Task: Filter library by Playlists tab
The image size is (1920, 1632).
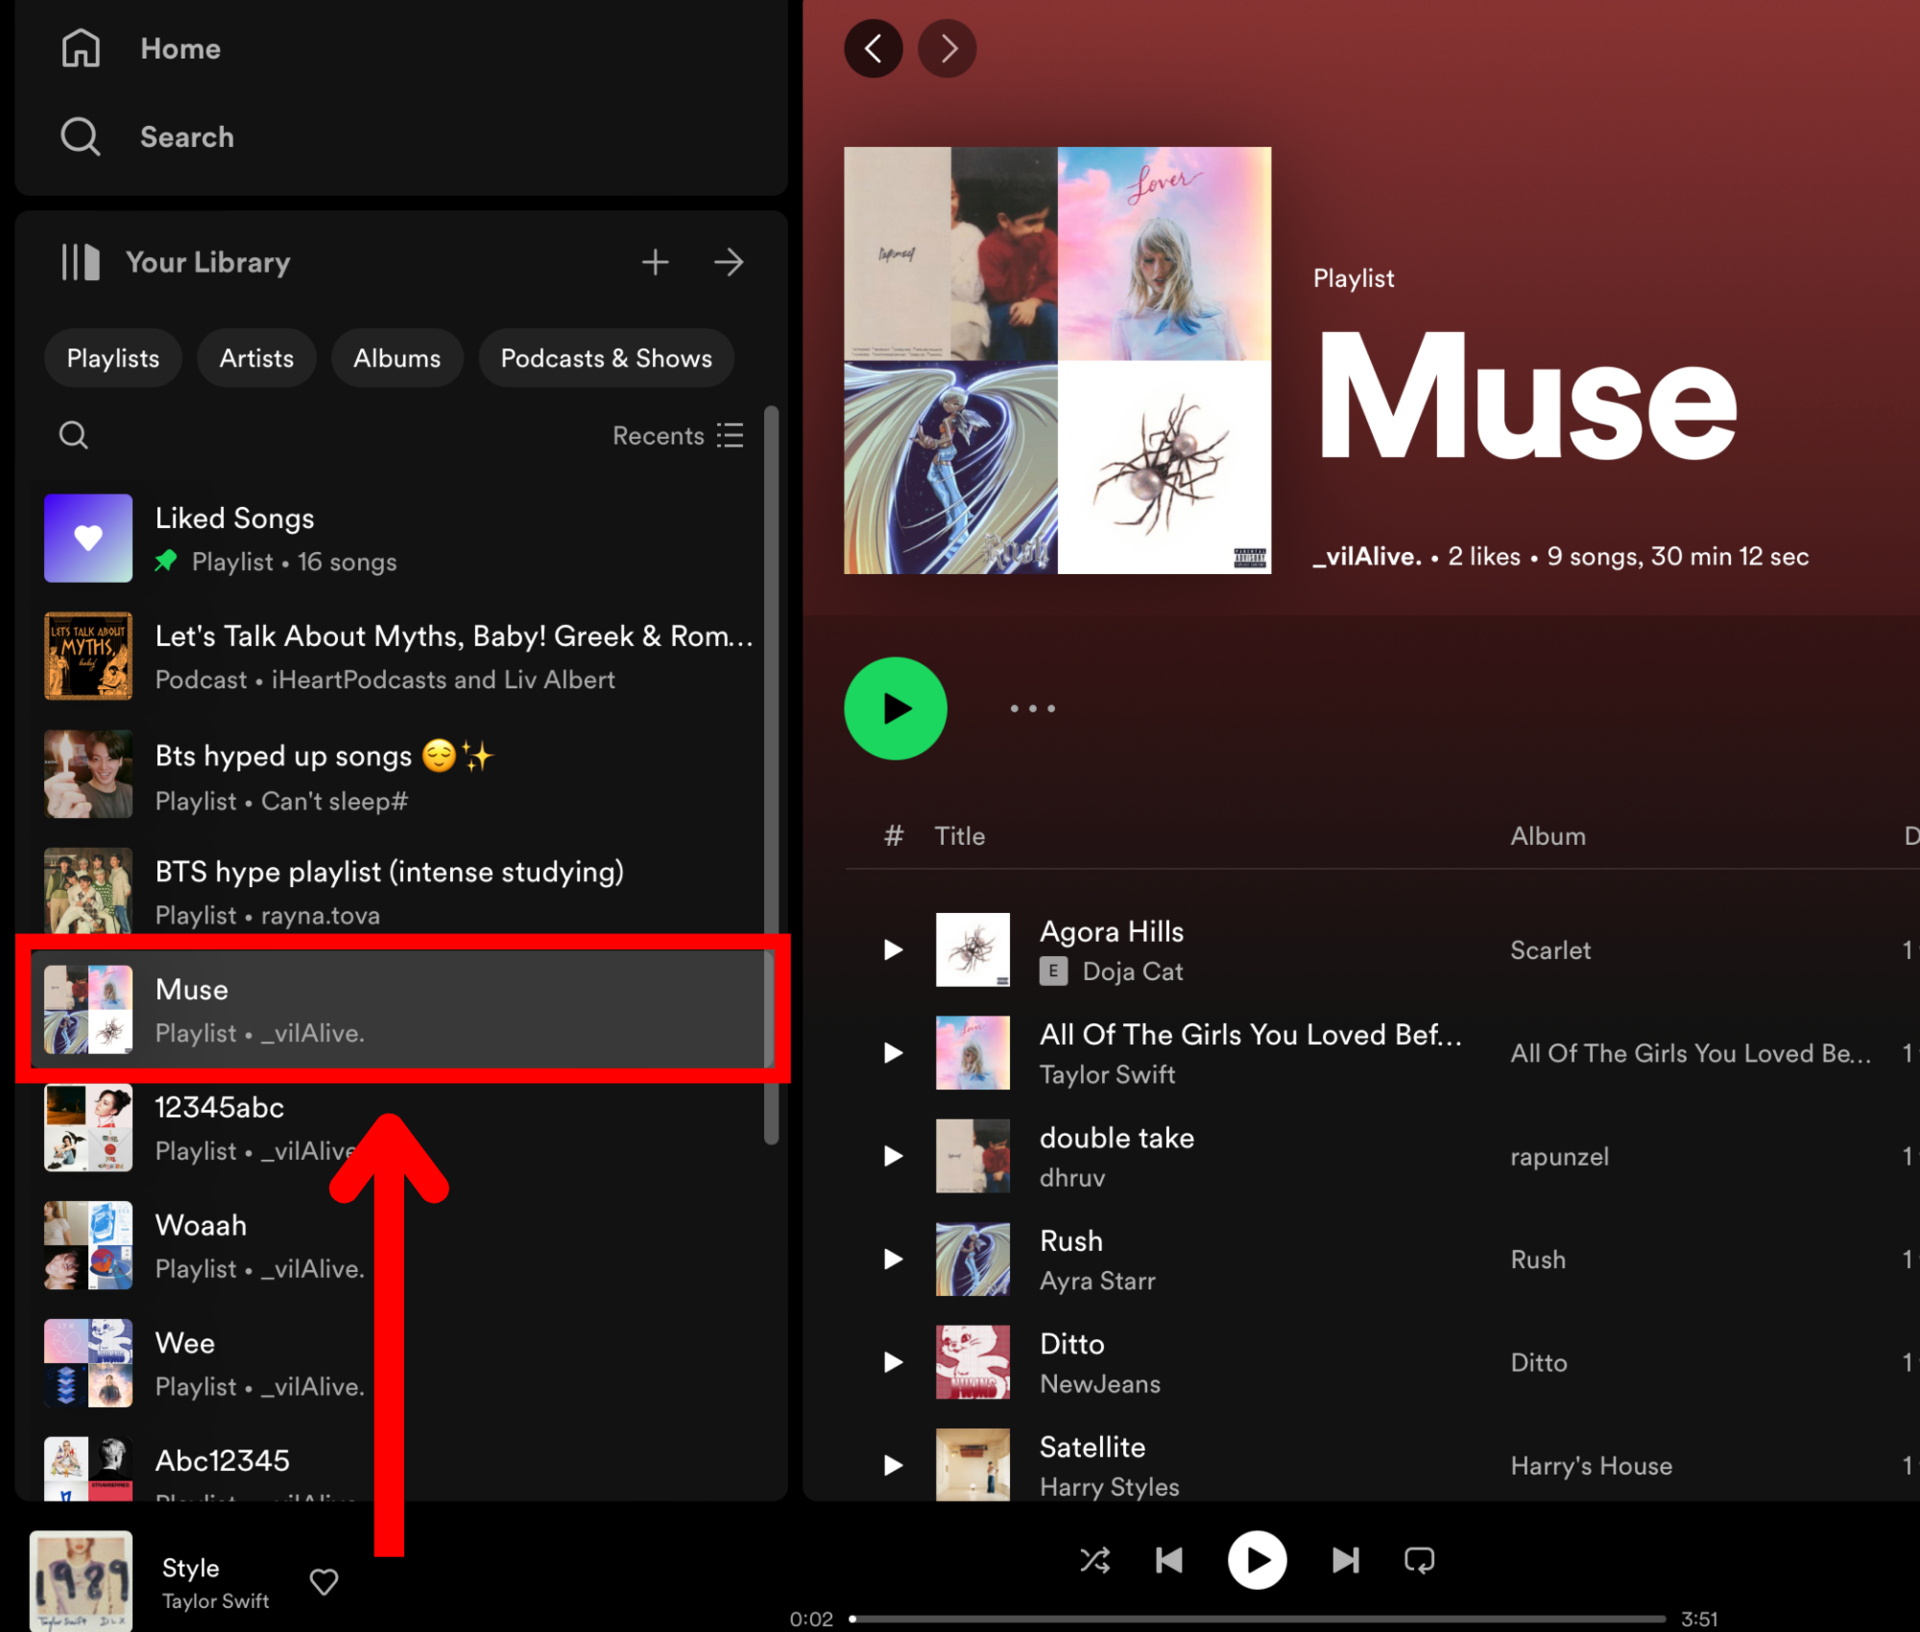Action: [x=113, y=358]
